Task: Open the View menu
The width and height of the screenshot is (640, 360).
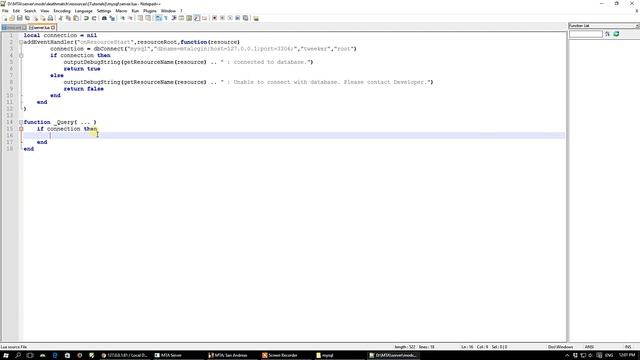Action: point(45,11)
